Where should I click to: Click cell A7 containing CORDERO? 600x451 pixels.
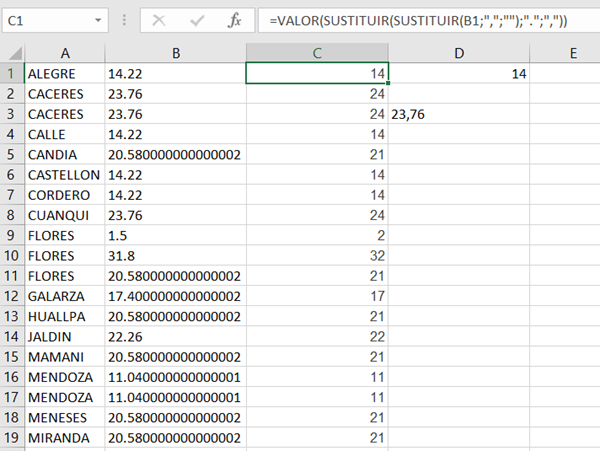point(65,195)
